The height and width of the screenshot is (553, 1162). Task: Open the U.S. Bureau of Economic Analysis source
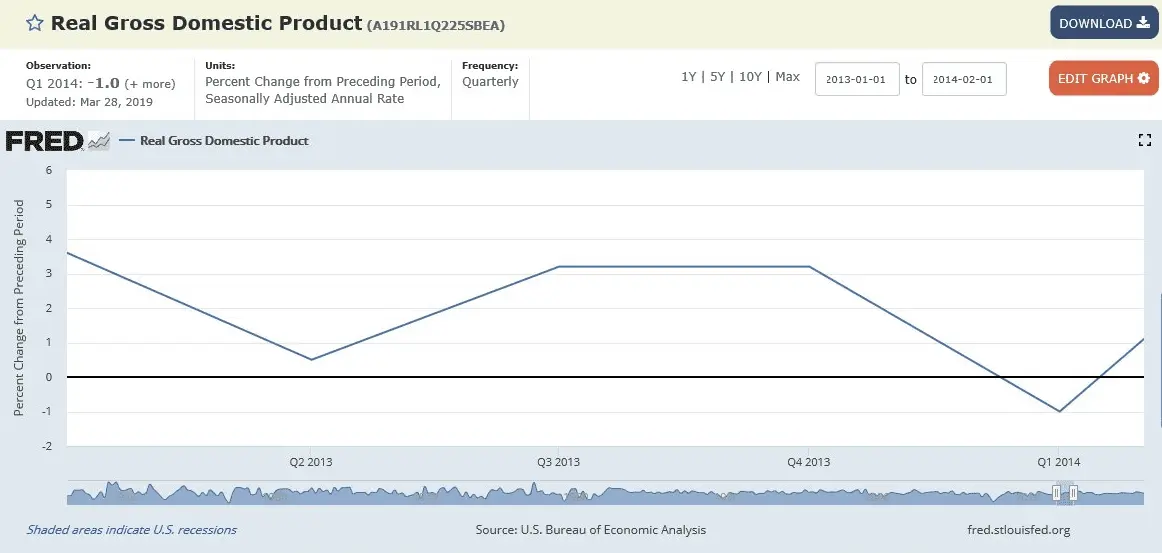click(591, 530)
